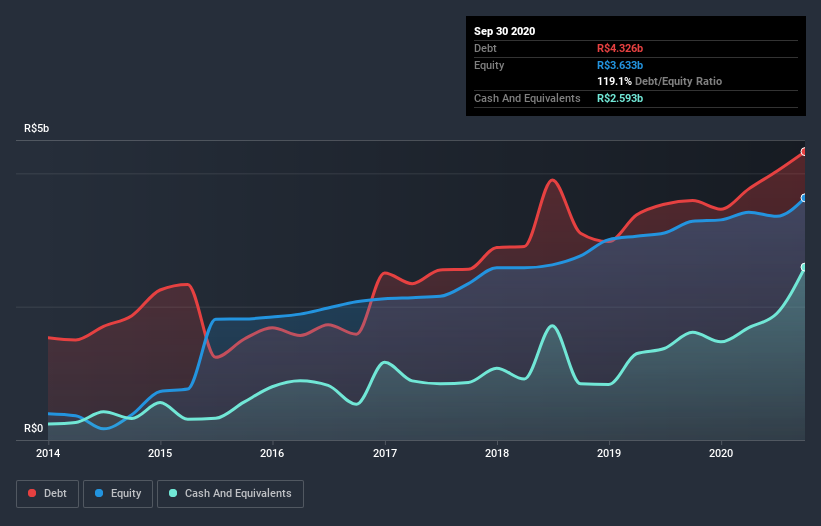This screenshot has width=821, height=526.
Task: Click the 2015 x-axis label
Action: pos(160,453)
